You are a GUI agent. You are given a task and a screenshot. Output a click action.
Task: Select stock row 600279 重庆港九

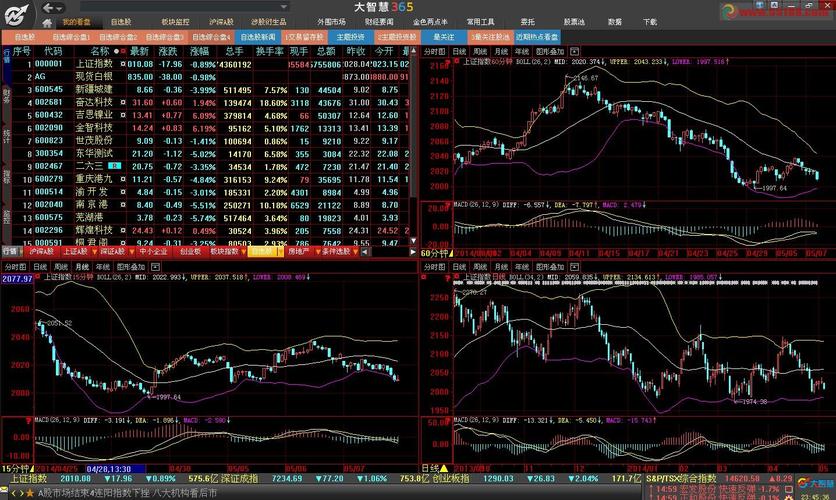(x=209, y=179)
